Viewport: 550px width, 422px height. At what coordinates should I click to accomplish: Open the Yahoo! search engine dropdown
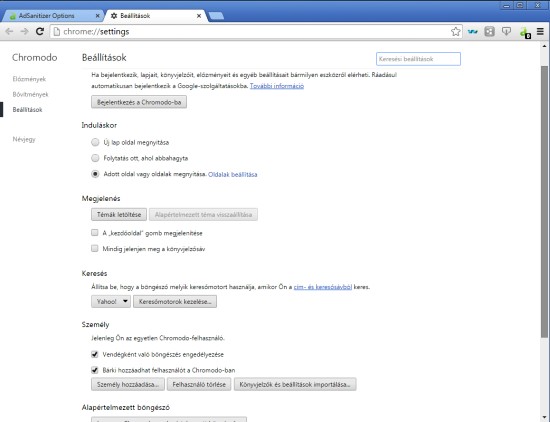(x=111, y=301)
